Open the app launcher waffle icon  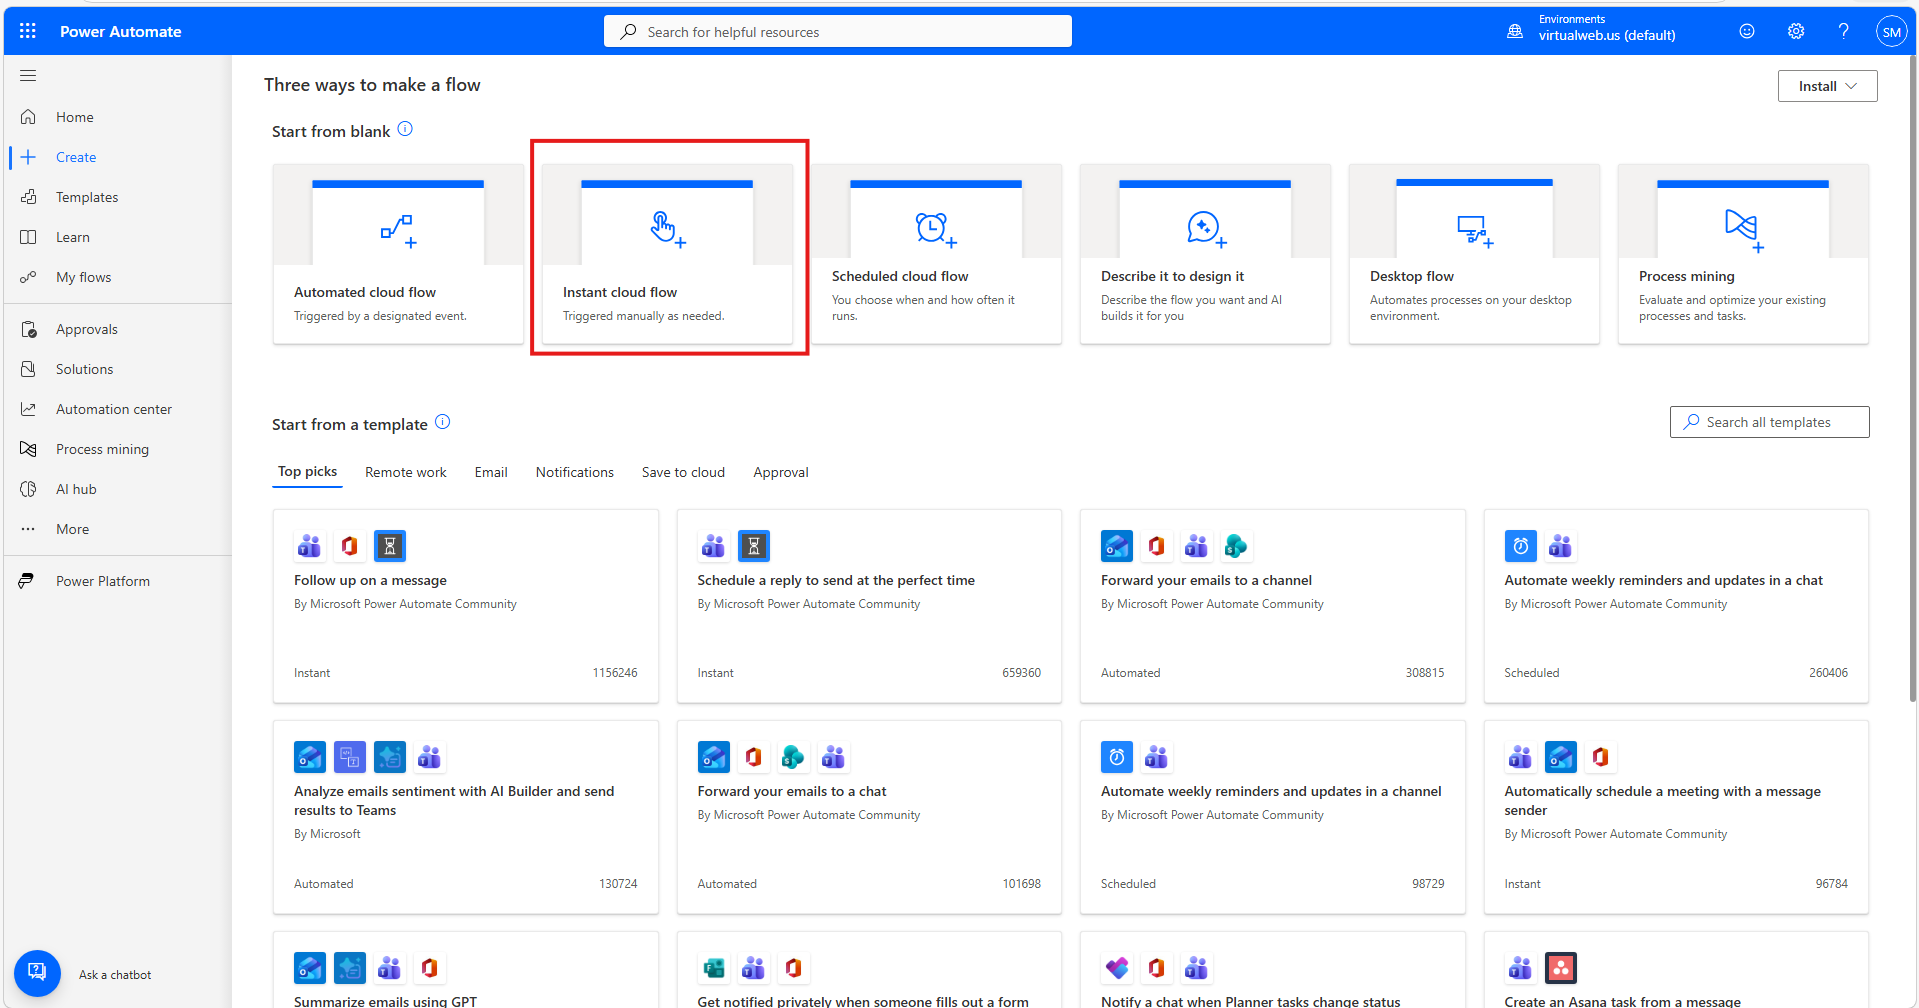coord(28,31)
